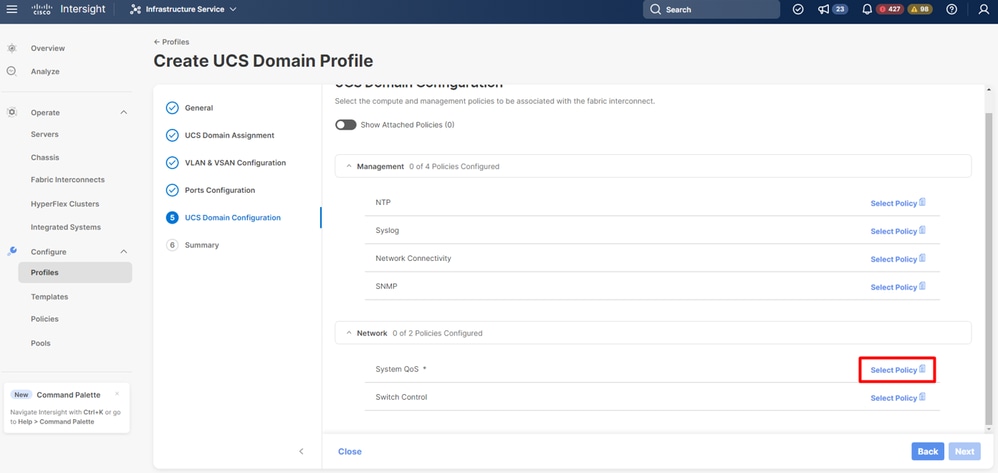Viewport: 998px width, 473px height.
Task: Collapse the Operate section chevron
Action: (123, 113)
